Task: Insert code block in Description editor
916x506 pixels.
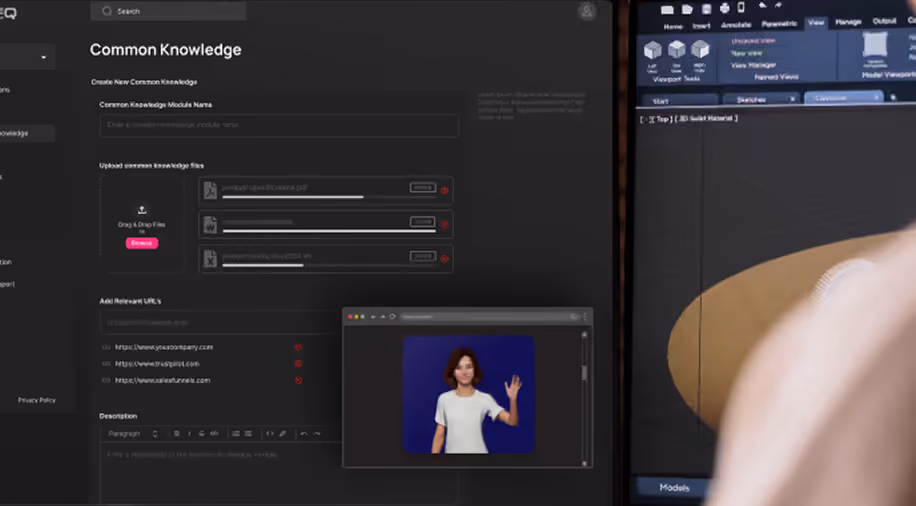Action: click(269, 434)
